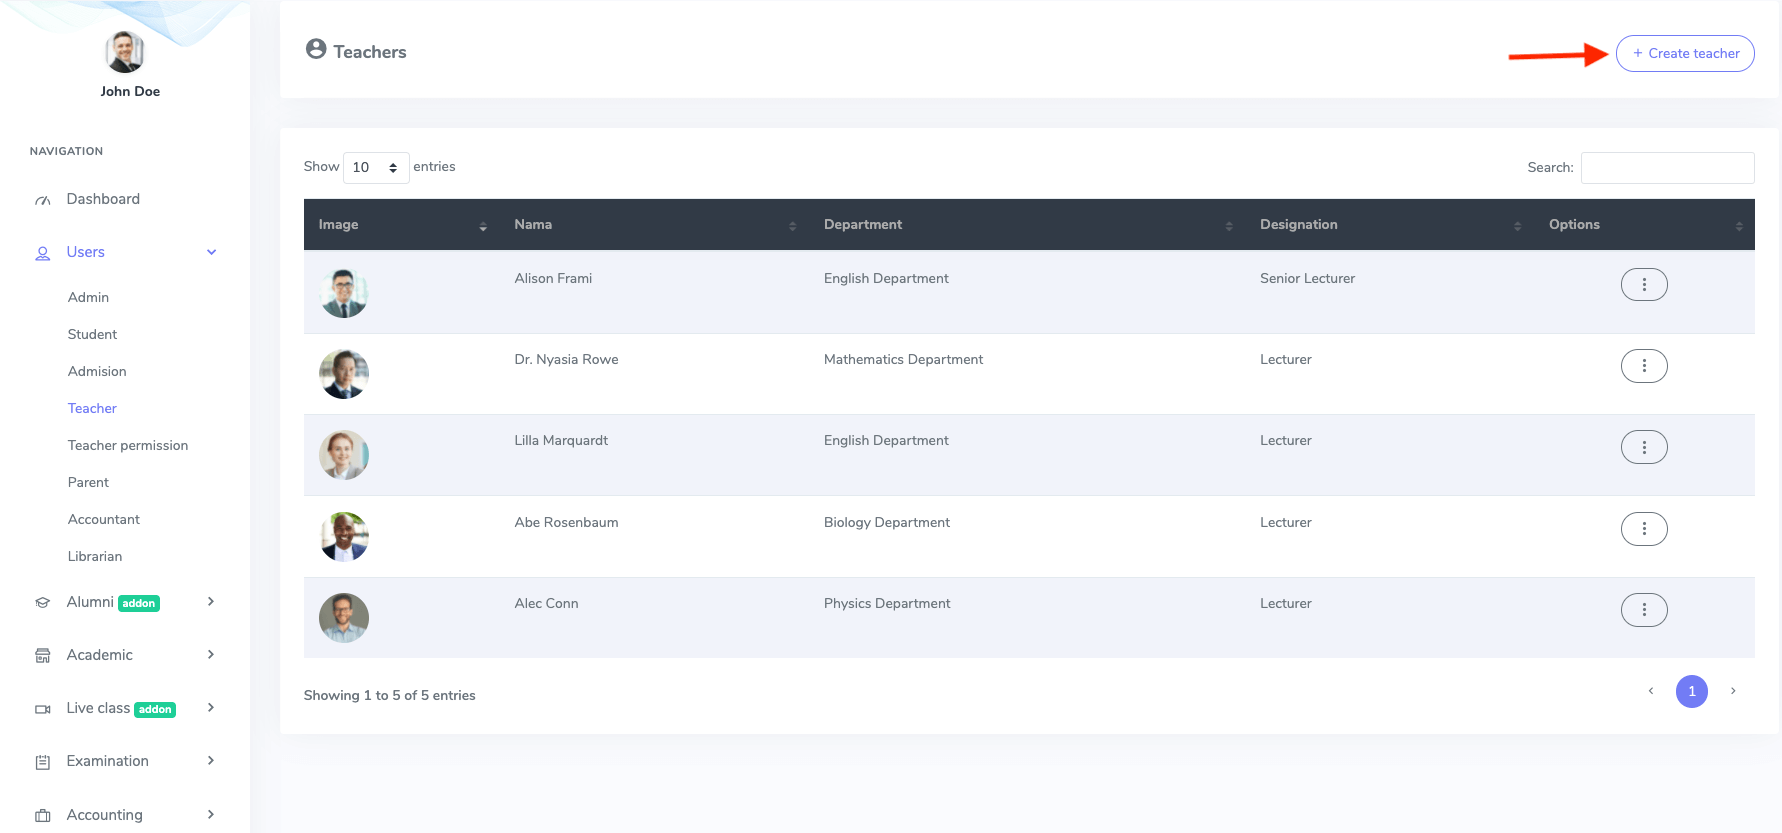Open Teacher permission in sidebar
1782x833 pixels.
128,445
